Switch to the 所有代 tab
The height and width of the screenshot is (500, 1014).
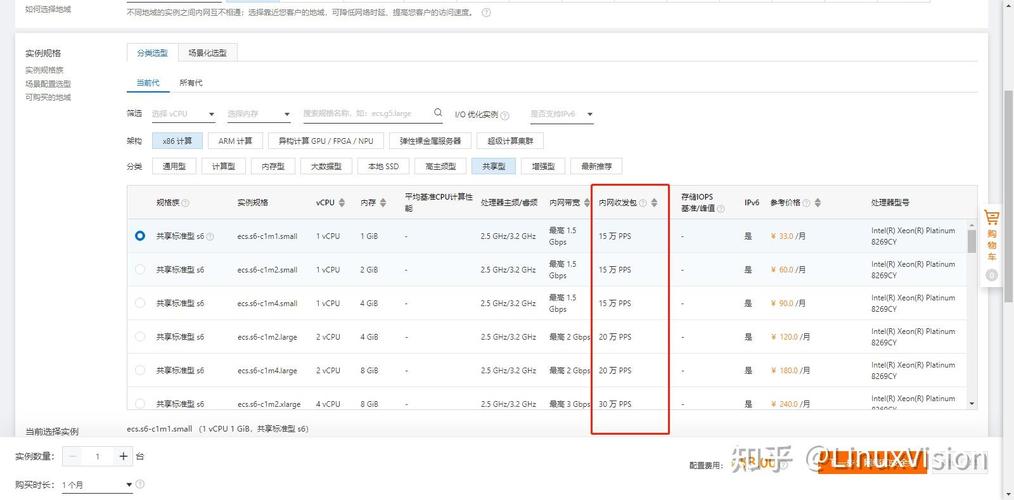(x=190, y=82)
